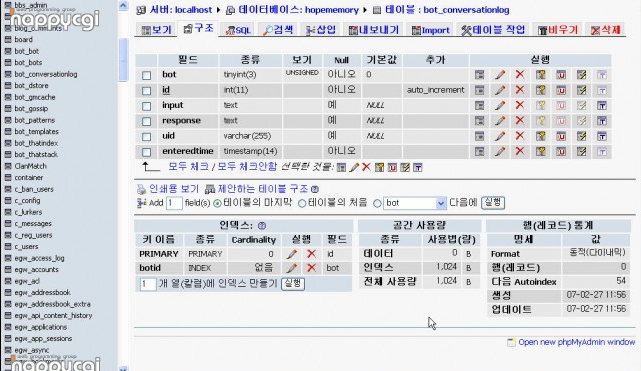
Task: Open c_messages table in sidebar
Action: (33, 223)
